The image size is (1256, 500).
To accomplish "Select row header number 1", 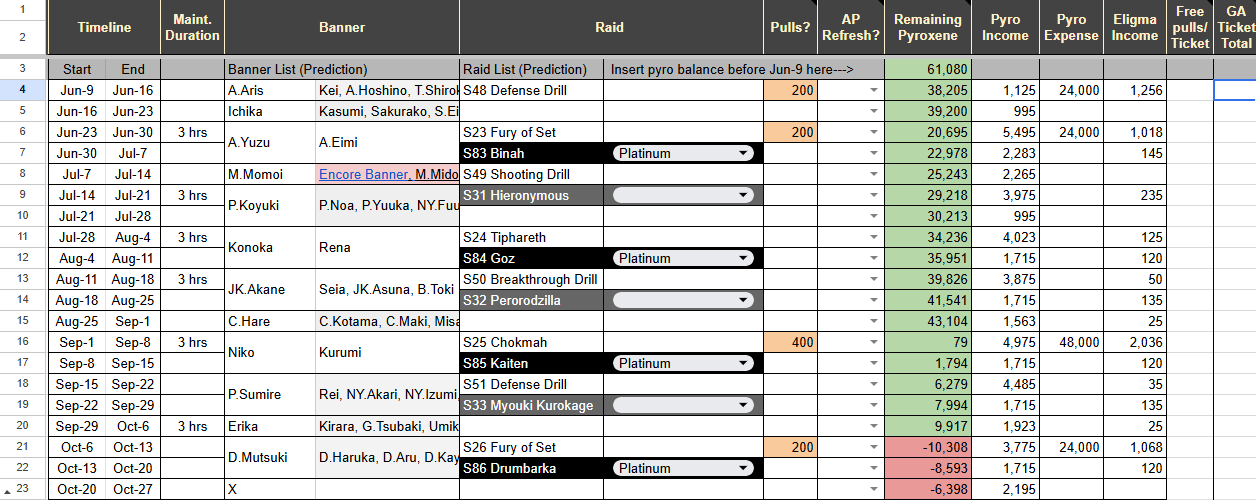I will click(x=23, y=9).
